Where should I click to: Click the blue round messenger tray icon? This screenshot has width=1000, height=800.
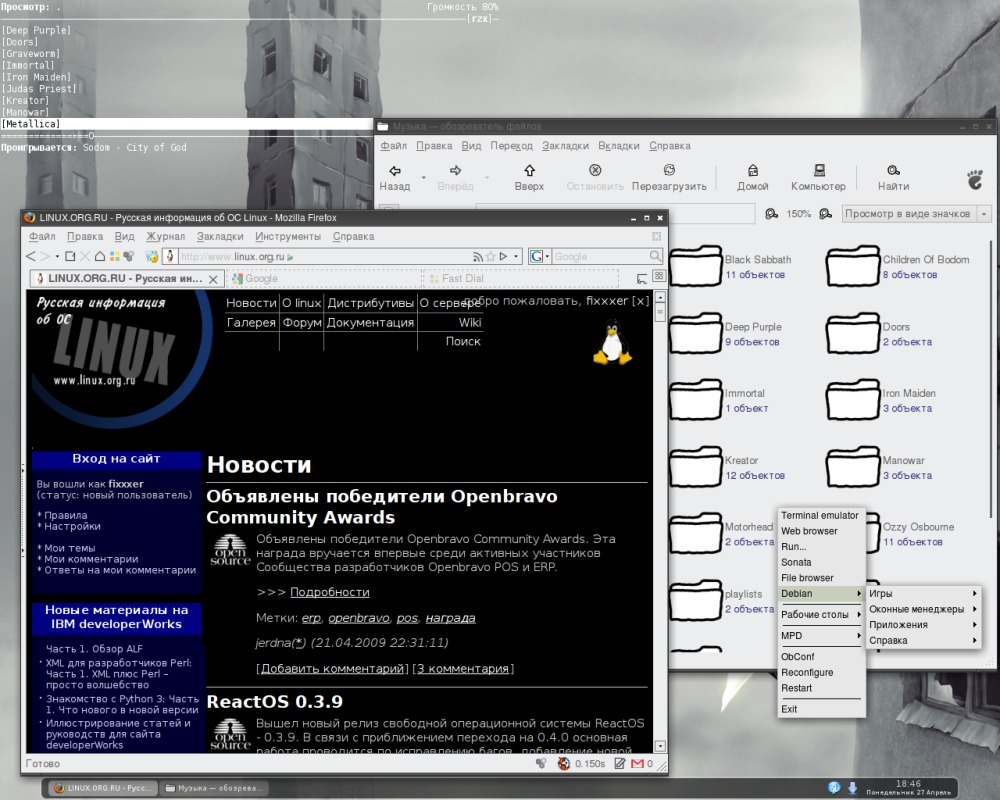point(834,788)
